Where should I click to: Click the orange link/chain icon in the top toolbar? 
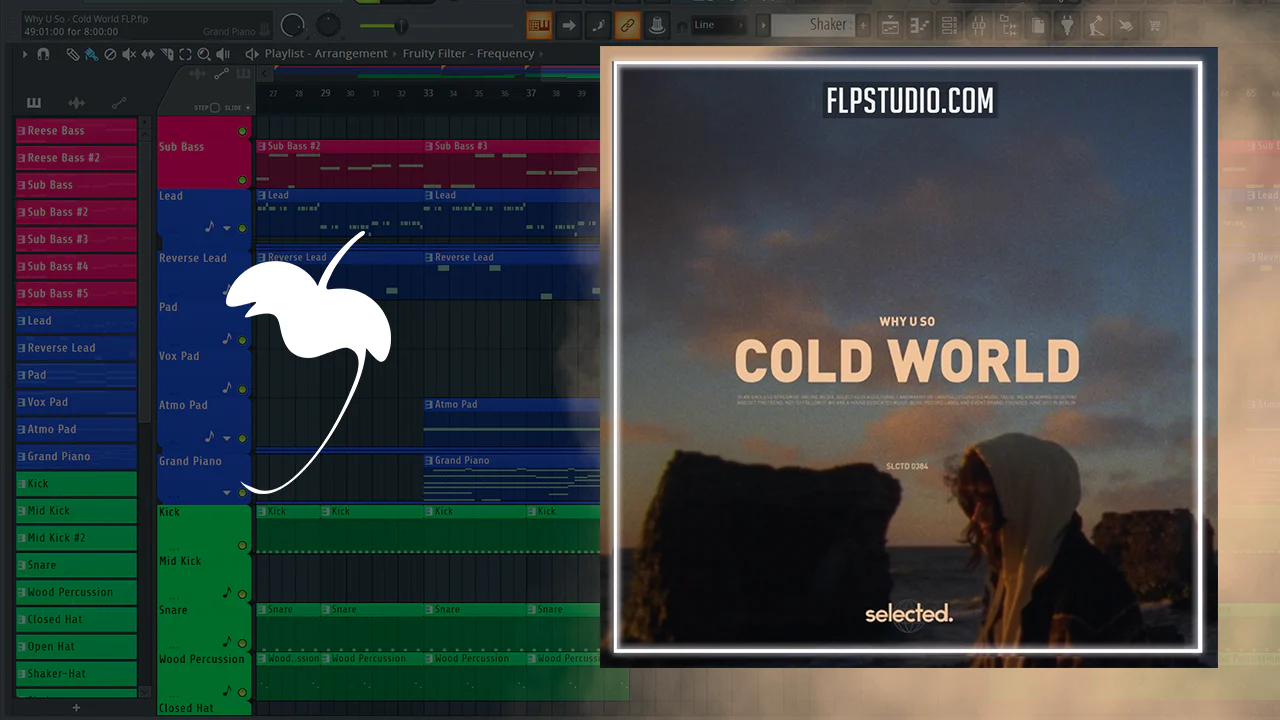[x=628, y=25]
